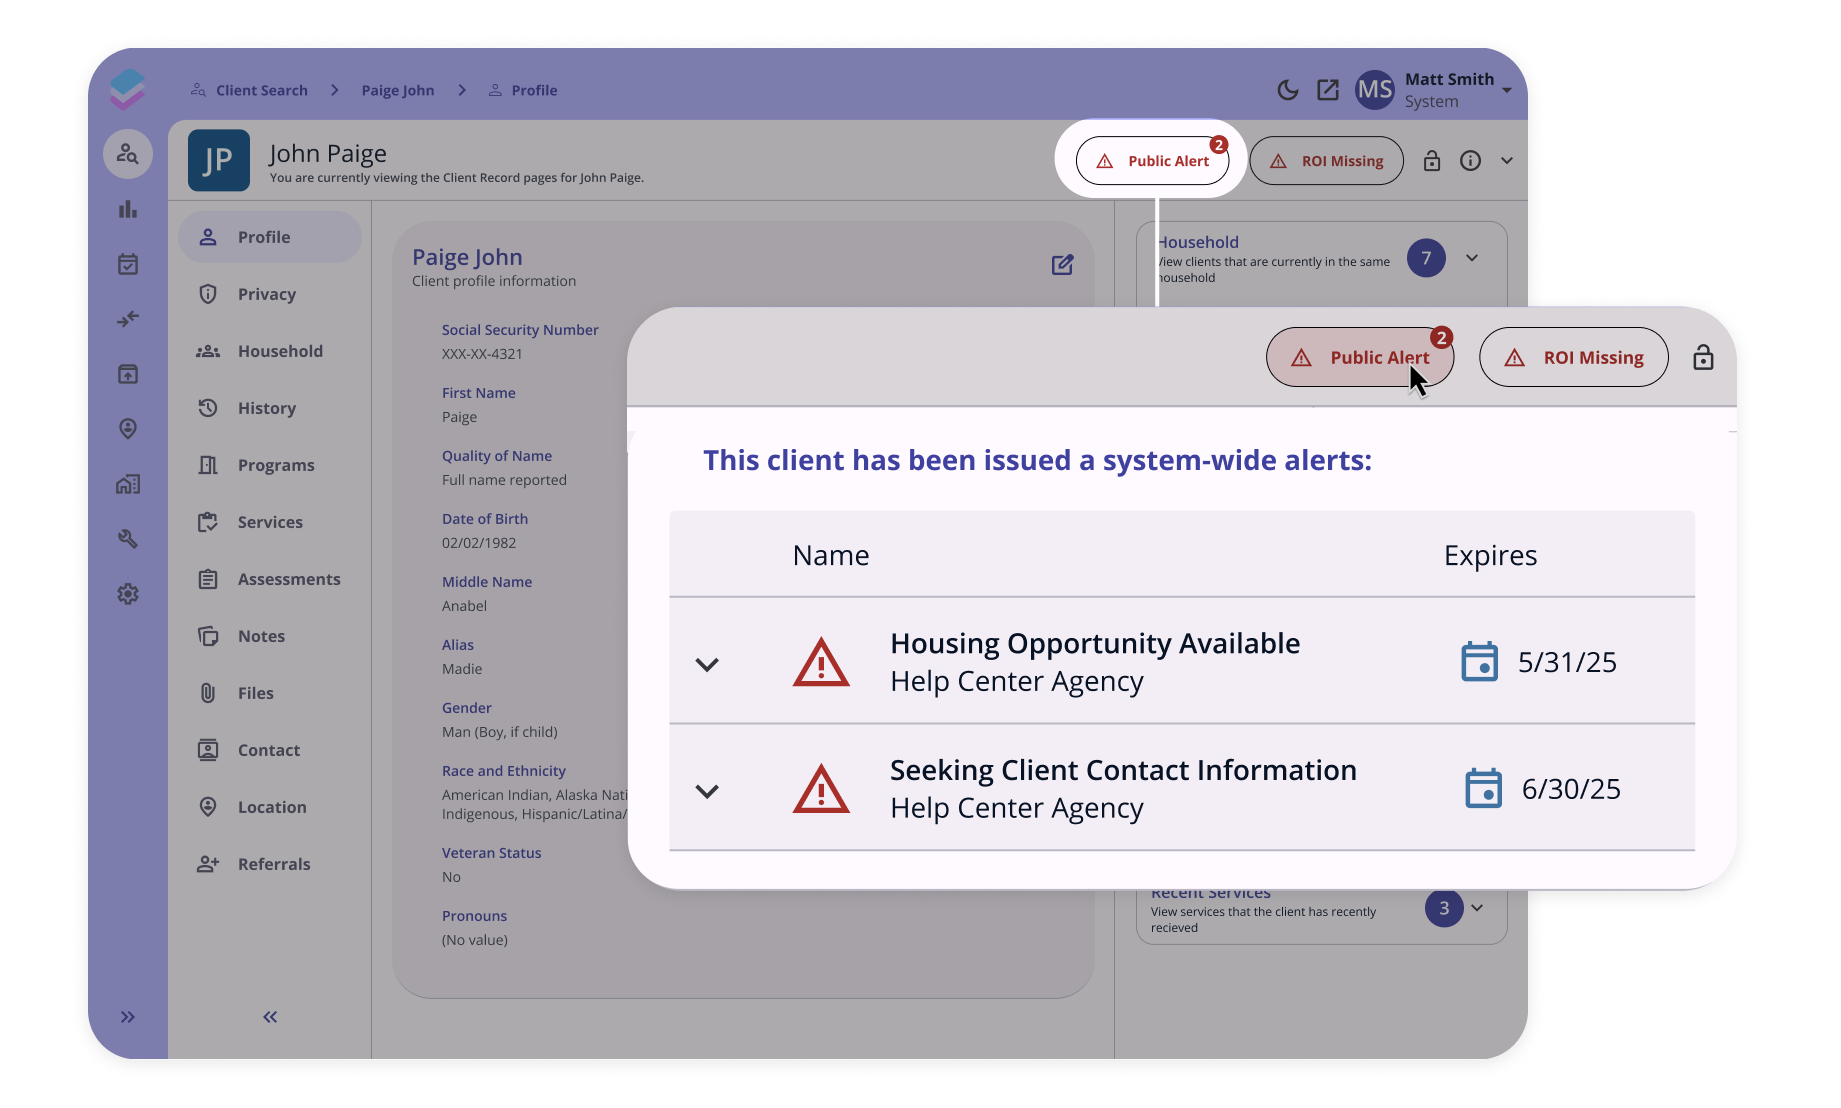The height and width of the screenshot is (1108, 1841).
Task: Click the small ROI Missing button in header
Action: coord(1327,161)
